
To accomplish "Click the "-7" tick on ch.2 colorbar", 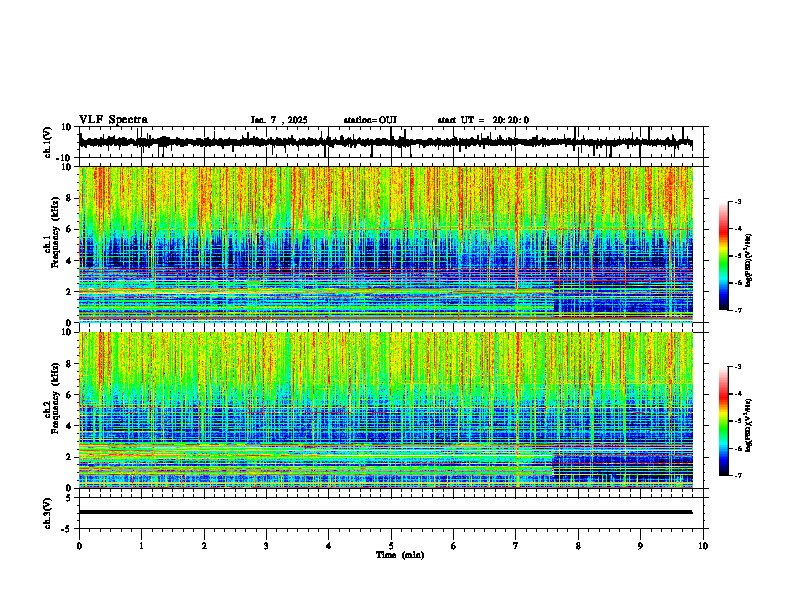I will pyautogui.click(x=738, y=476).
